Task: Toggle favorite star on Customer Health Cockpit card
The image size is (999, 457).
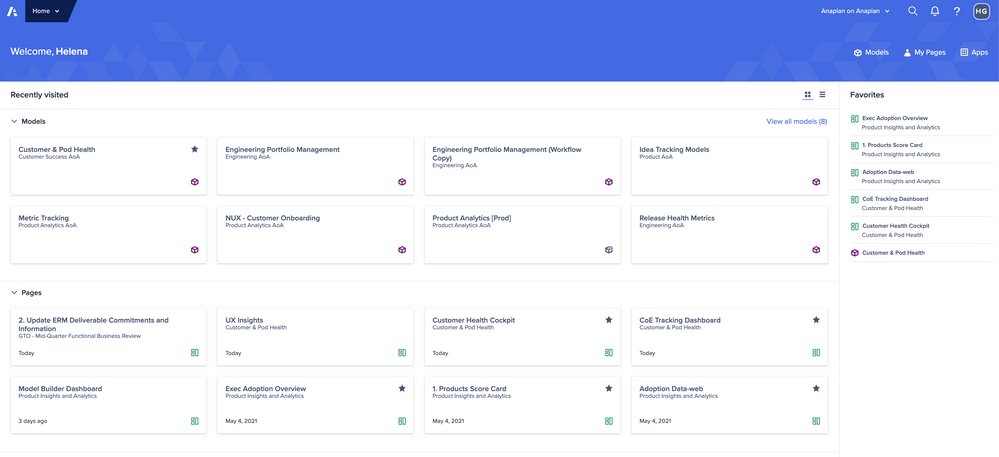Action: click(x=609, y=320)
